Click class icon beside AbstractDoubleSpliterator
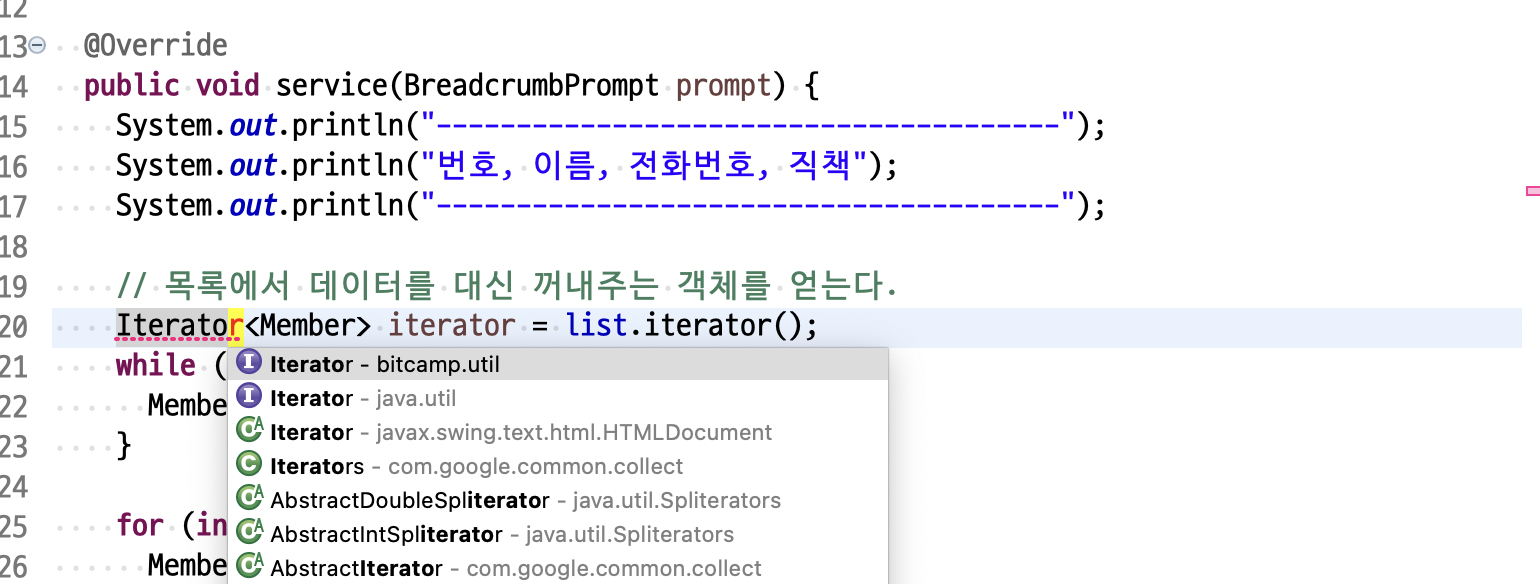 tap(249, 499)
